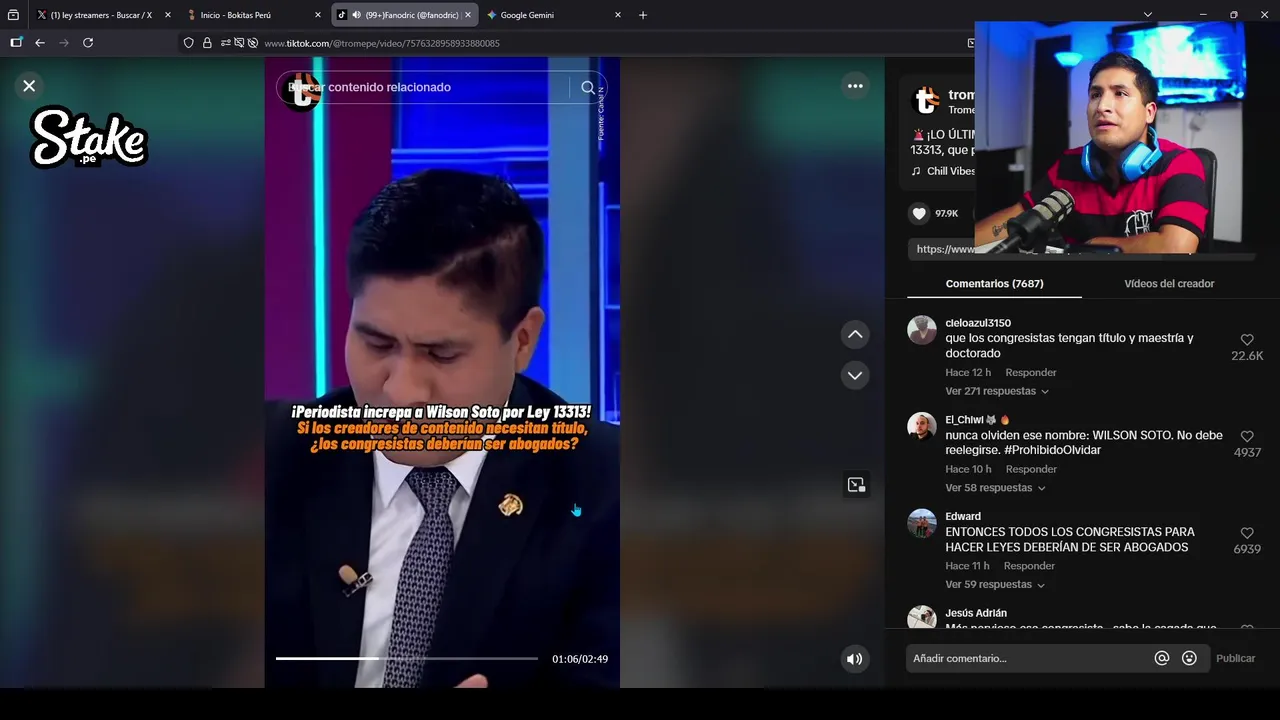
Task: Click the tromepe TikTok logo avatar
Action: pos(927,100)
